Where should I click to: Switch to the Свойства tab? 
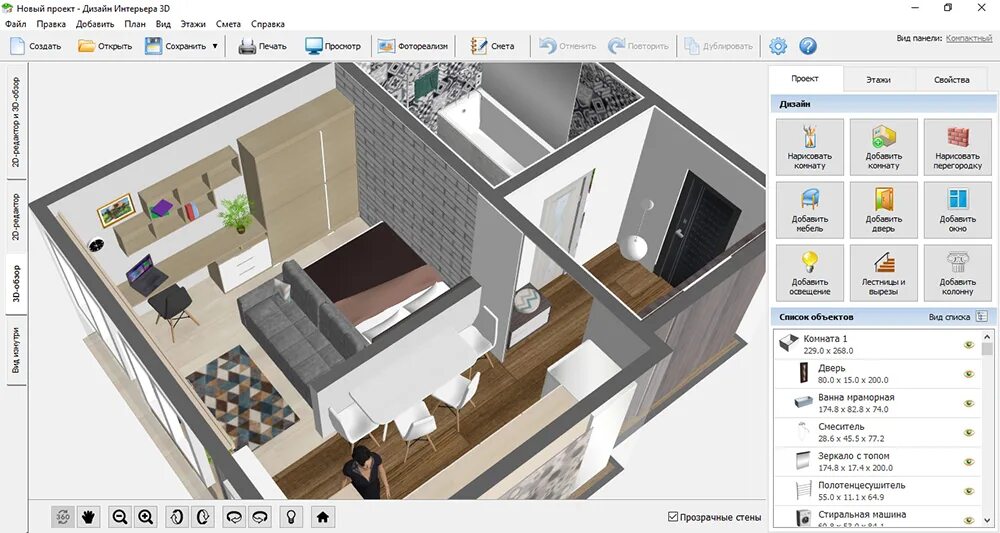pyautogui.click(x=951, y=80)
